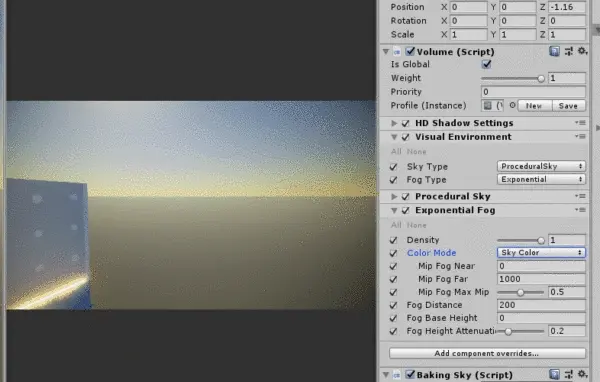Click the Save profile button
The height and width of the screenshot is (382, 600).
(x=568, y=106)
